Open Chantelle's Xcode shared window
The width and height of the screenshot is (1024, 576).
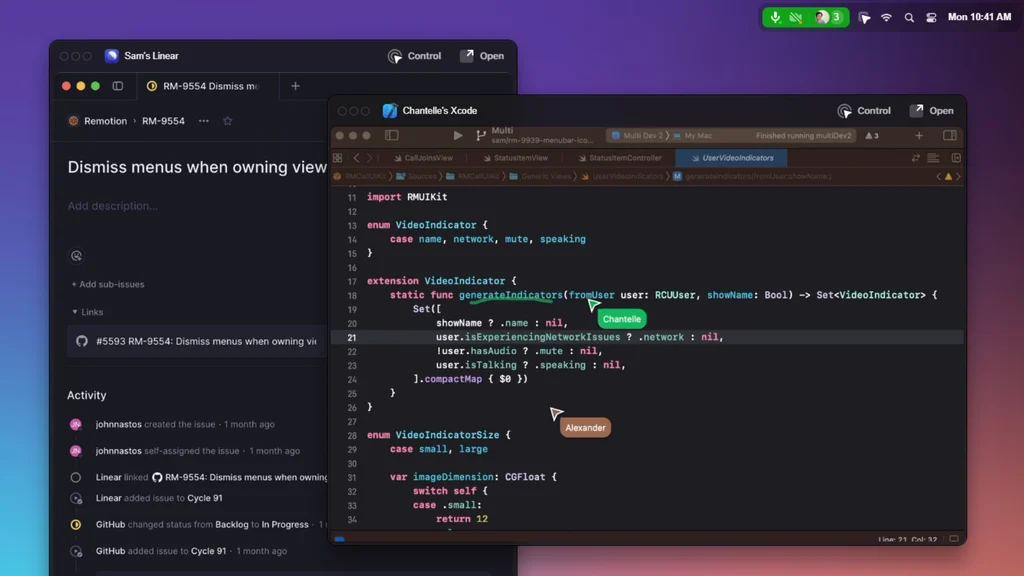[x=931, y=111]
